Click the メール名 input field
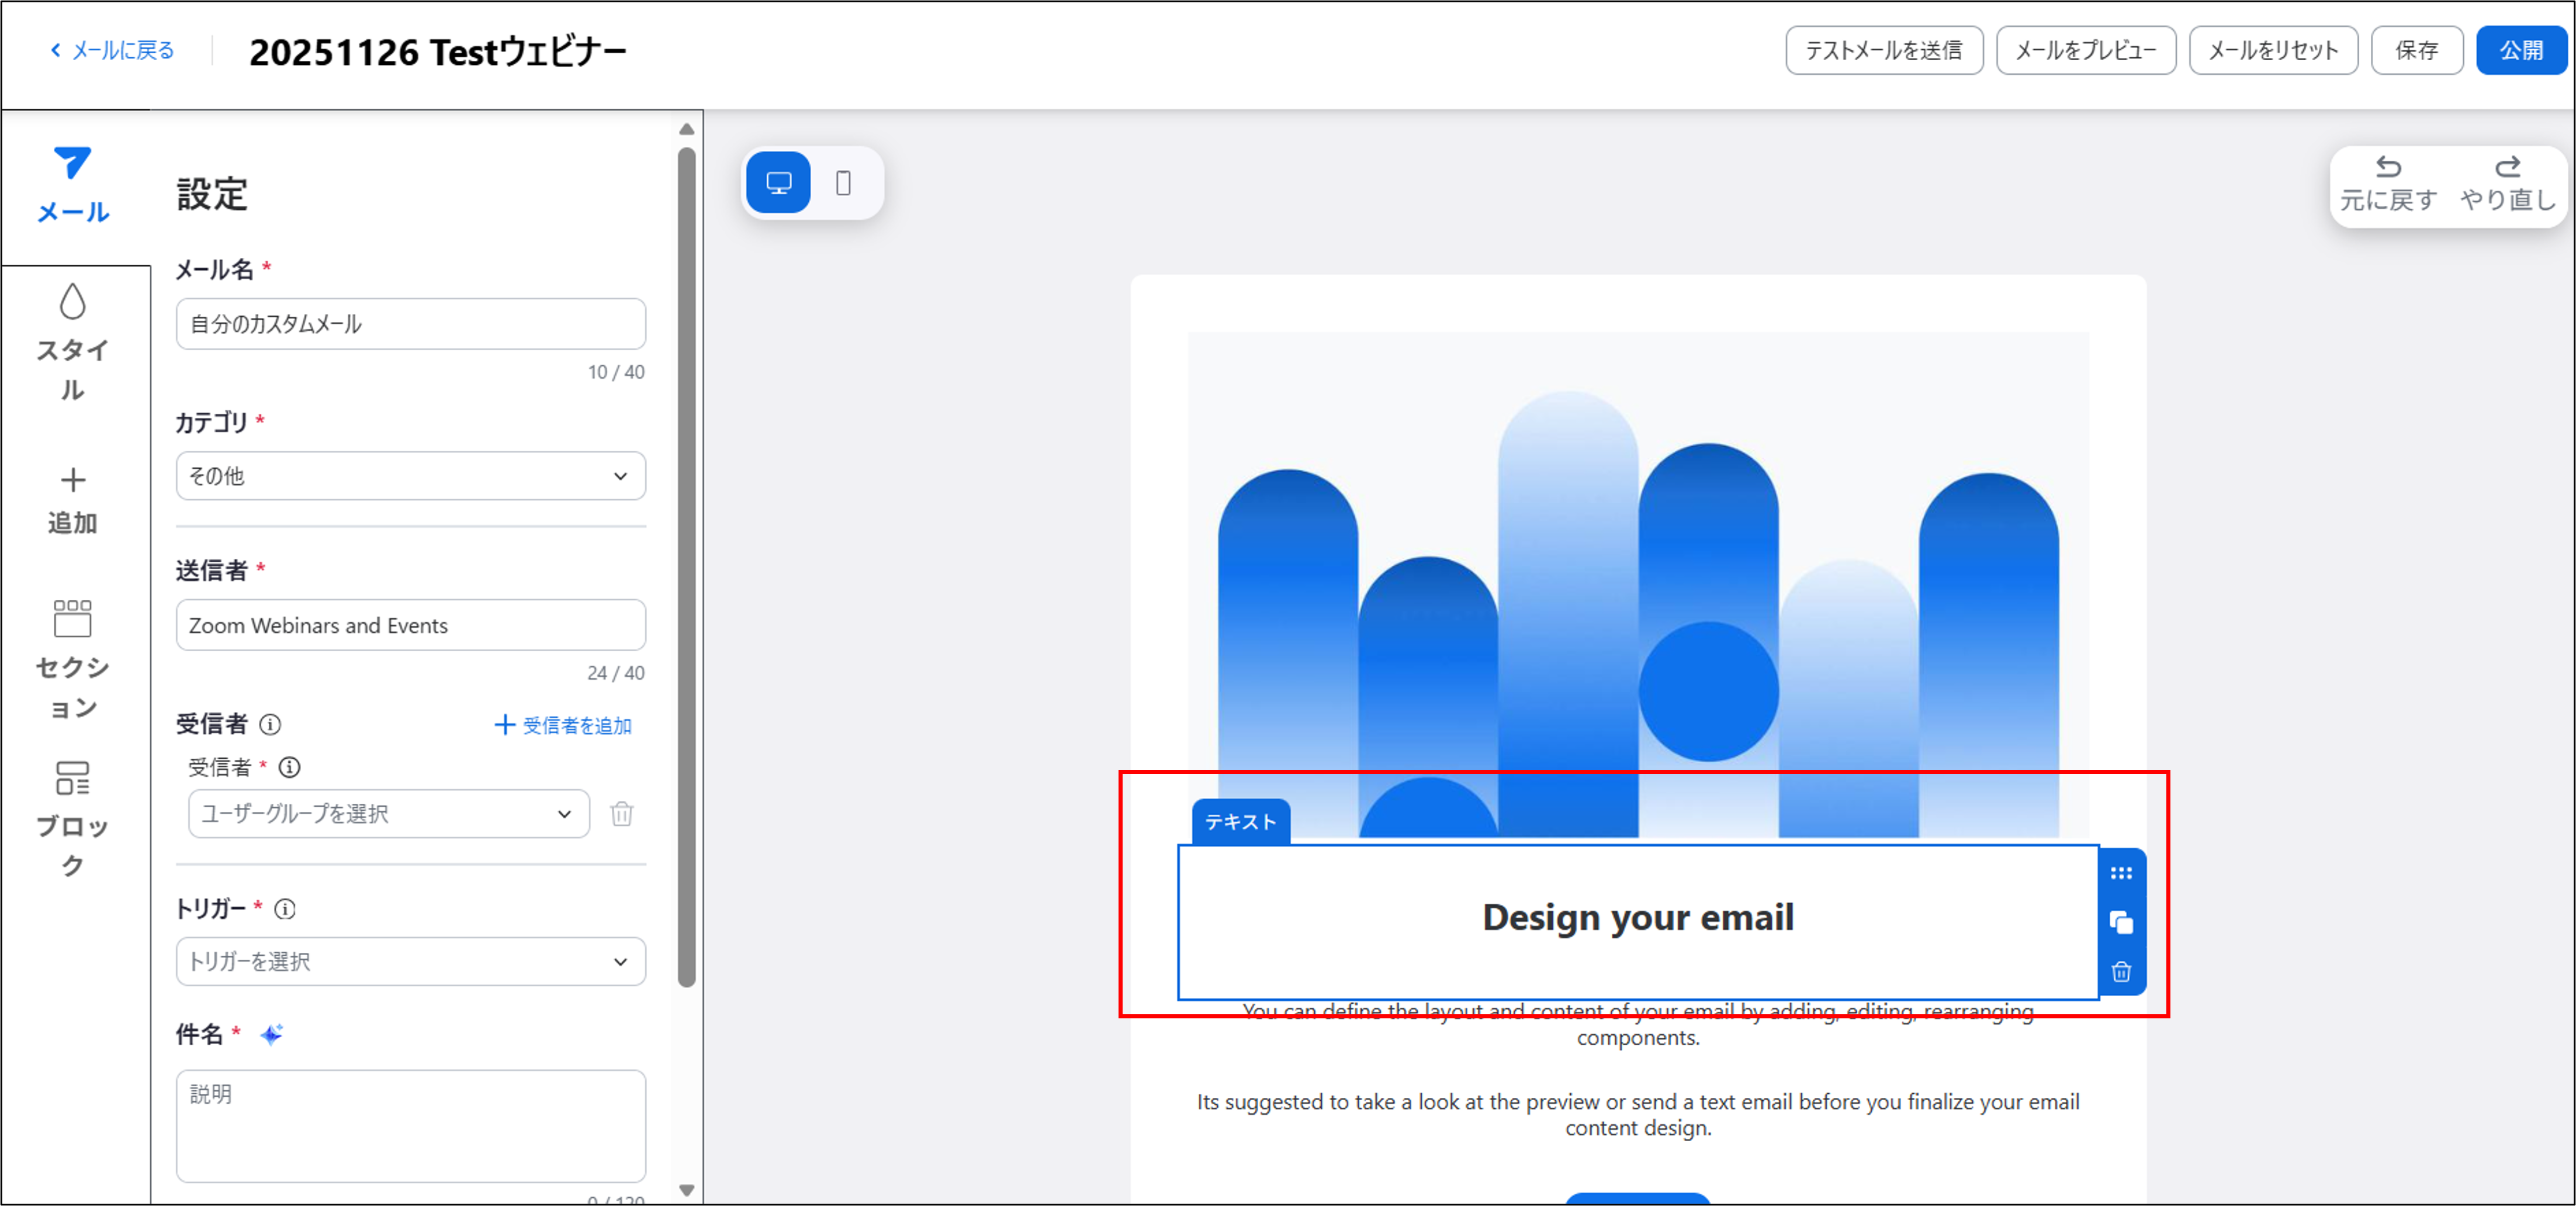 click(x=410, y=324)
